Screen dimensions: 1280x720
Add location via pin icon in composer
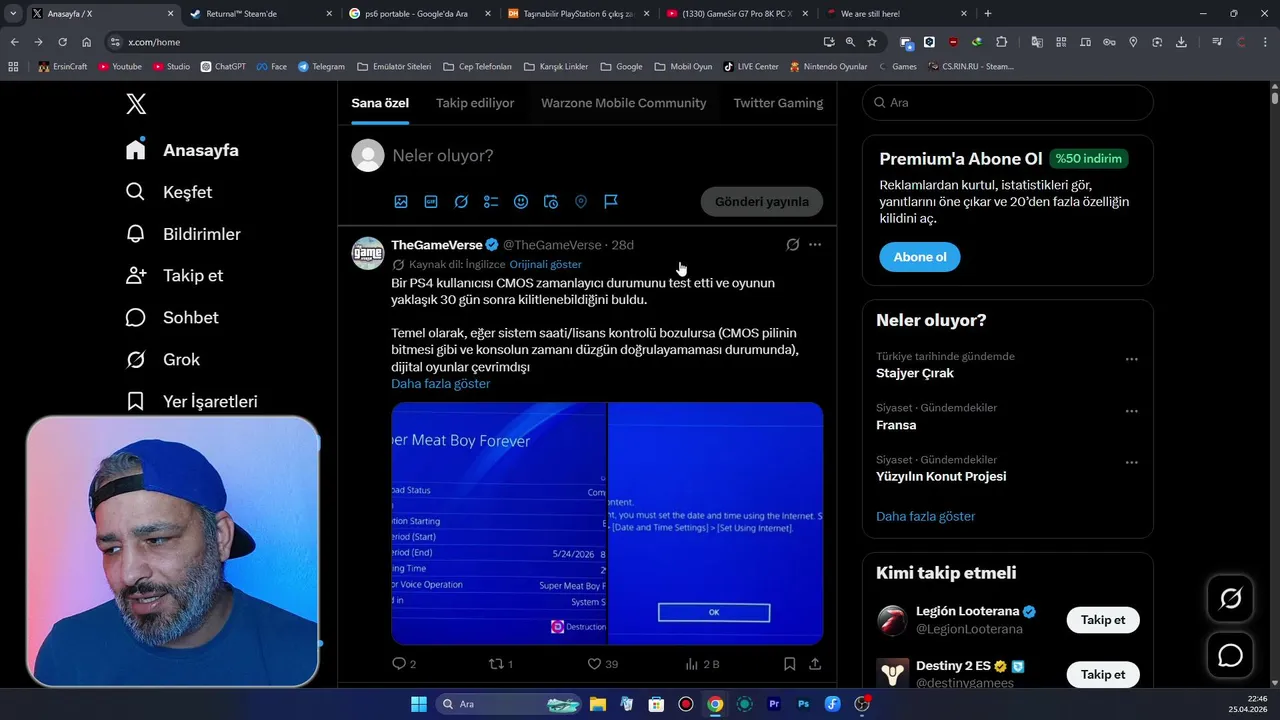[581, 201]
